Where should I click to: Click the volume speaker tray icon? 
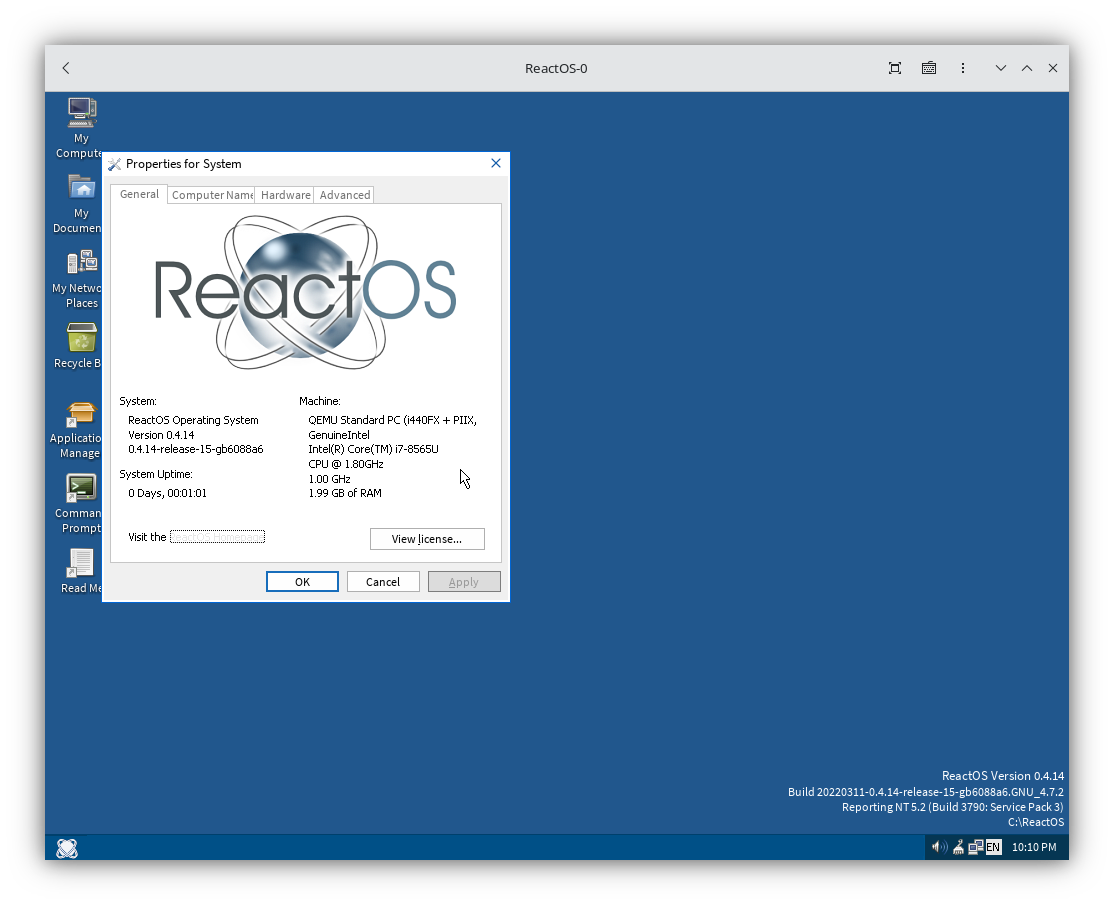pyautogui.click(x=939, y=847)
